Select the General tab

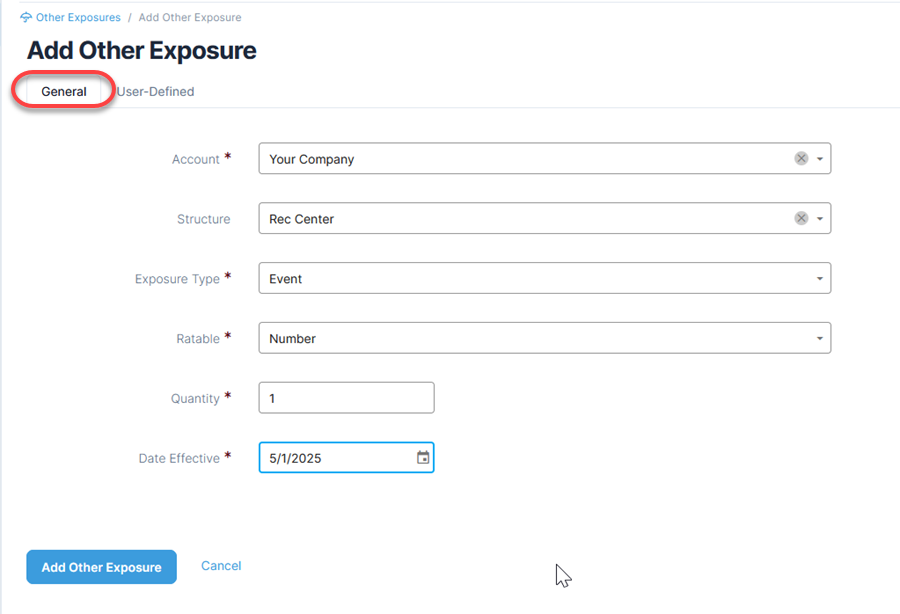point(64,91)
